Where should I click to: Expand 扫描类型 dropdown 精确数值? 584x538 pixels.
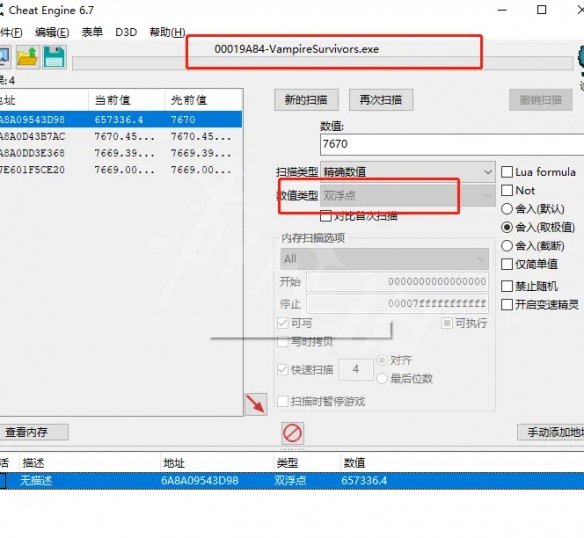pyautogui.click(x=407, y=172)
